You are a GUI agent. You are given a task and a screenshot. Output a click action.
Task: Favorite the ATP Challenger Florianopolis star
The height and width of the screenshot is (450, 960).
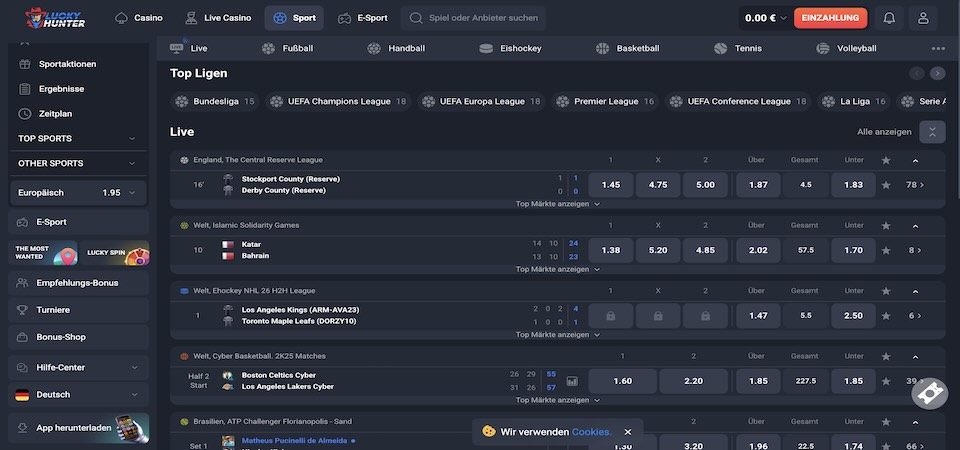click(885, 422)
